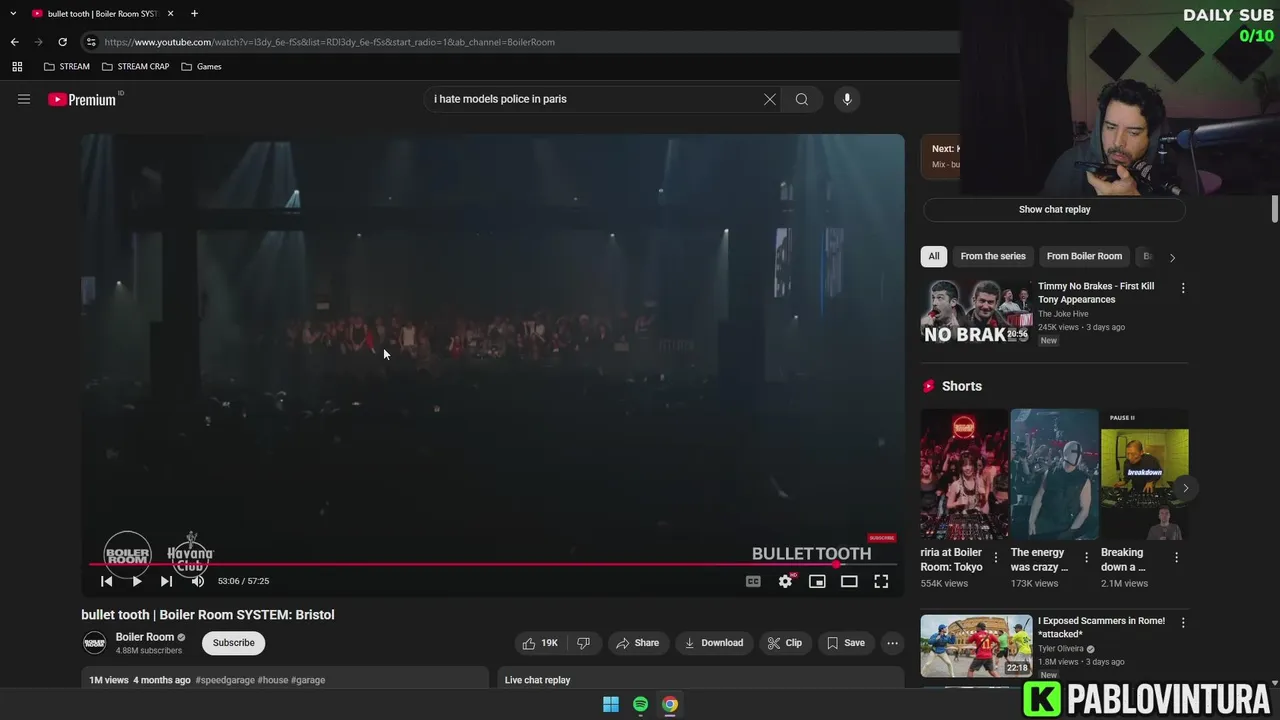Click the browser address bar
The width and height of the screenshot is (1280, 720).
[520, 42]
